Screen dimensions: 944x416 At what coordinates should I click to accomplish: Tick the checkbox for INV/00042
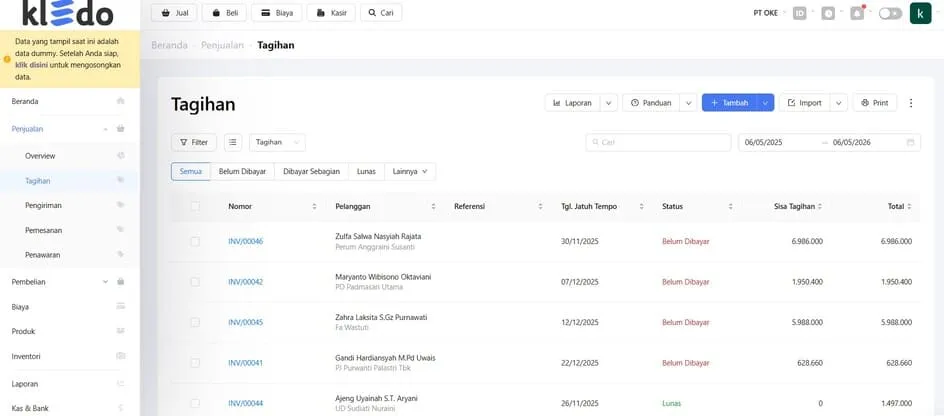tap(195, 282)
